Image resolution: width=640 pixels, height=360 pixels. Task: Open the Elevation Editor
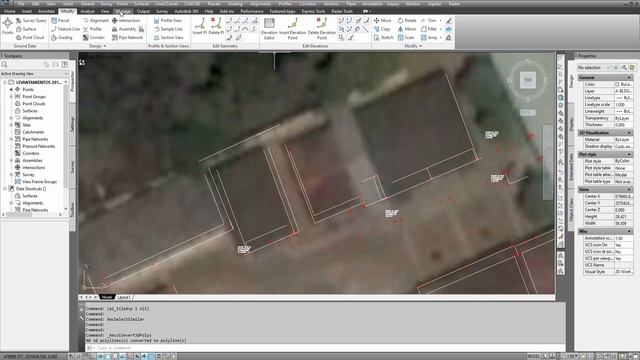pyautogui.click(x=269, y=29)
